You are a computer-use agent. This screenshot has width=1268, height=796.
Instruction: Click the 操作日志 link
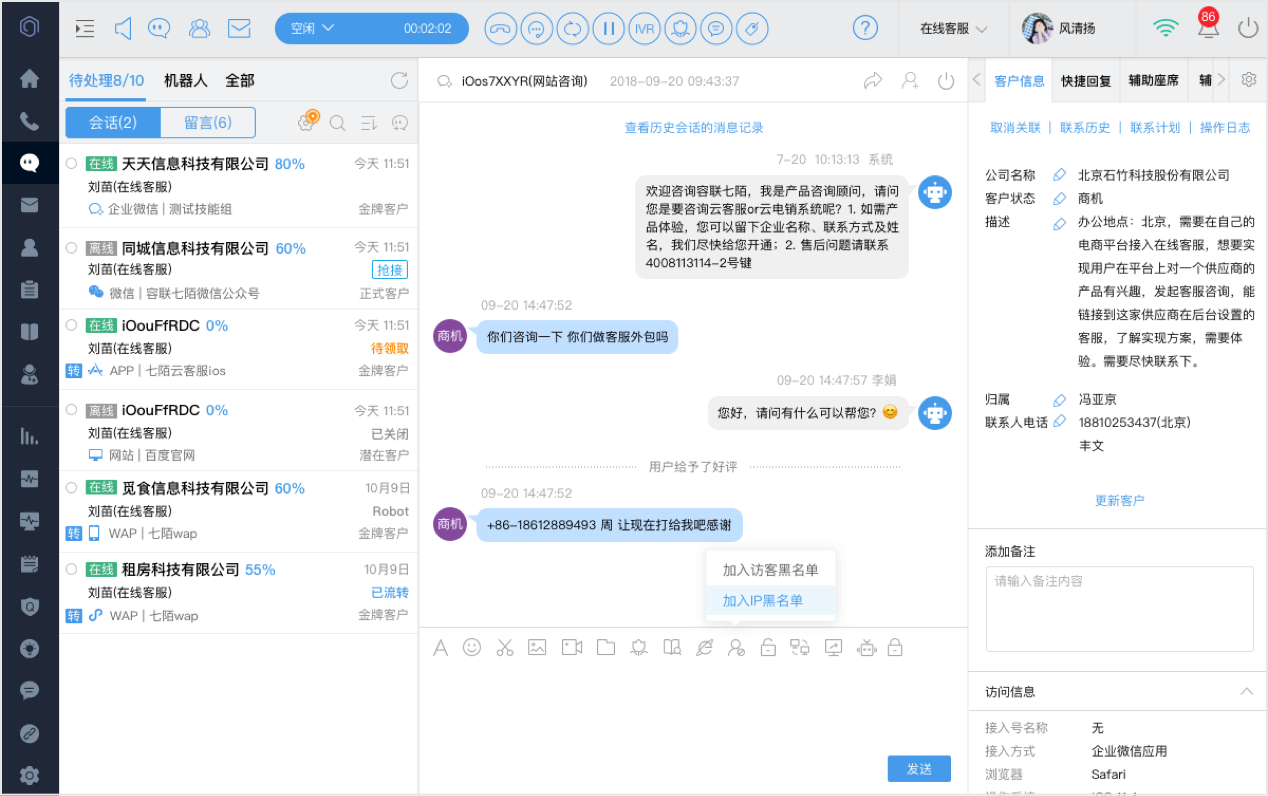(1225, 127)
